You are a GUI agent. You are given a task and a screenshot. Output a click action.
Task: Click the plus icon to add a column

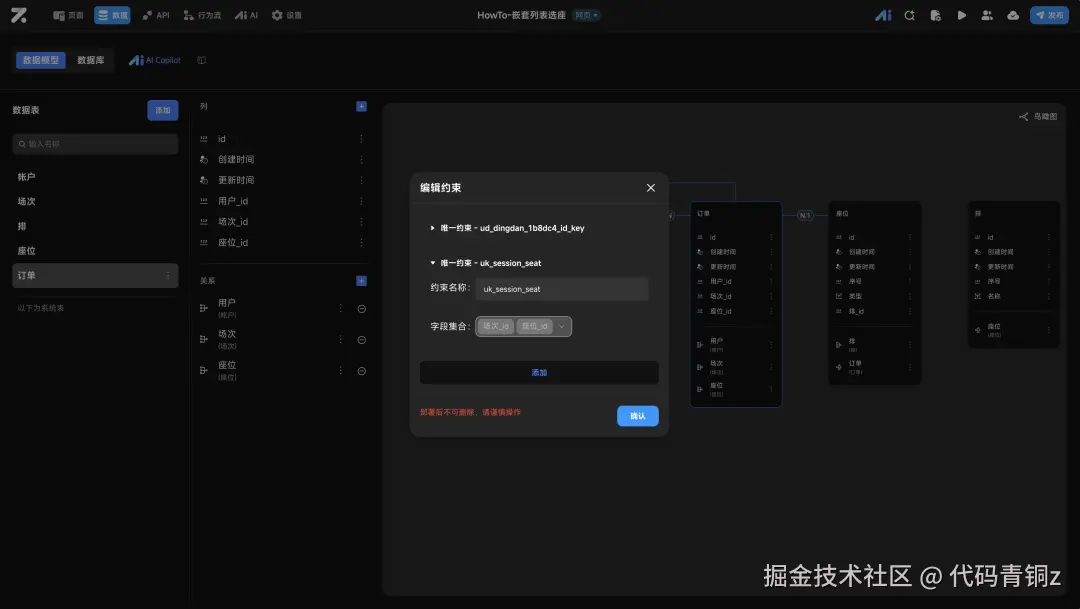click(x=362, y=106)
